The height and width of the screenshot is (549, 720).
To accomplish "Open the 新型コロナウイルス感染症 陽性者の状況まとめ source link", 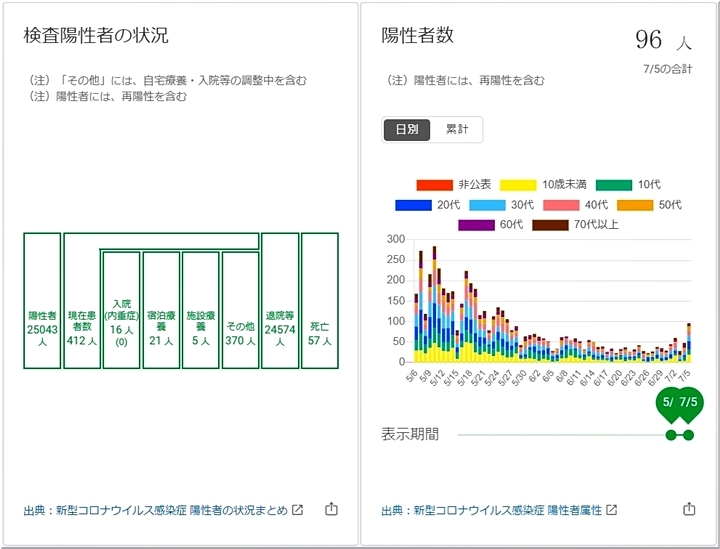I will (155, 510).
